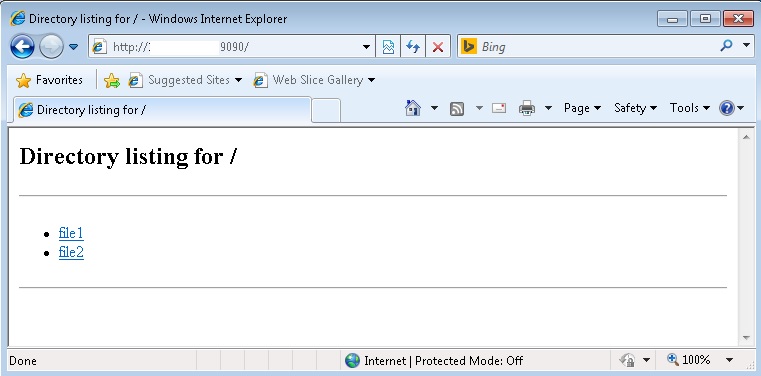Click the scrollbar down arrow
This screenshot has height=376, width=761.
pos(745,338)
